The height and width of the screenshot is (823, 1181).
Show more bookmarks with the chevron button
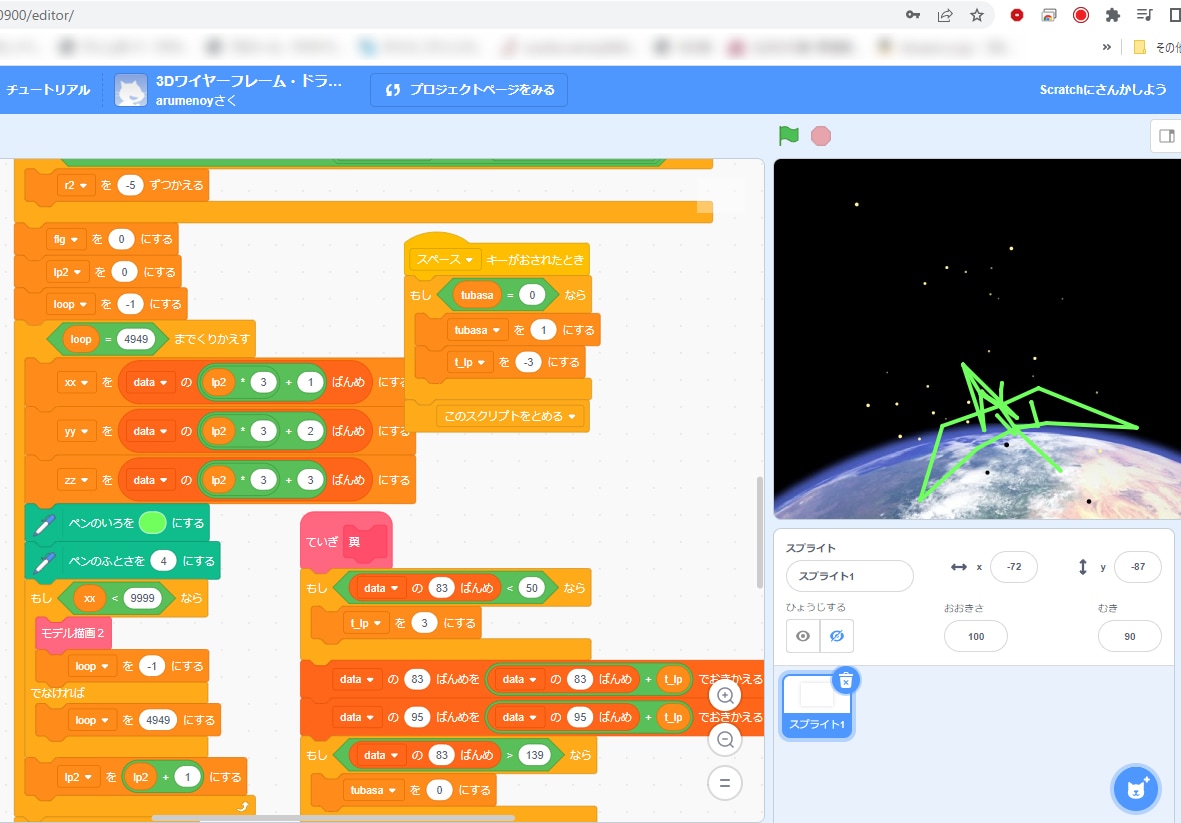coord(1106,47)
